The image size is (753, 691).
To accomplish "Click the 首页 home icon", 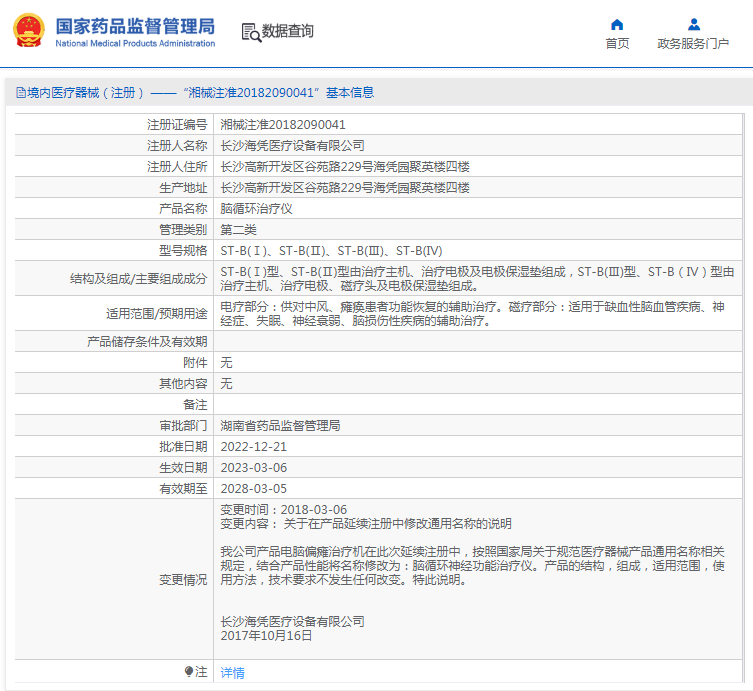I will point(617,24).
